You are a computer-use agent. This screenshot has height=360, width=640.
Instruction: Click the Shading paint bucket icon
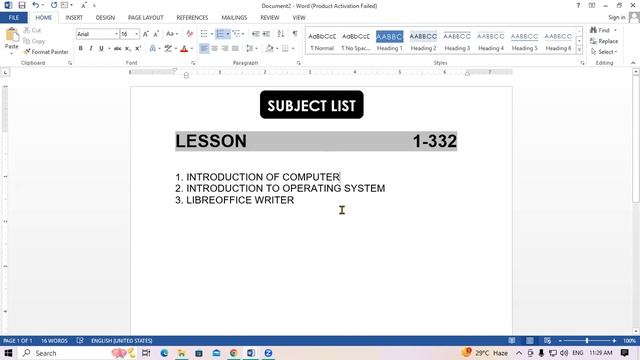point(269,49)
